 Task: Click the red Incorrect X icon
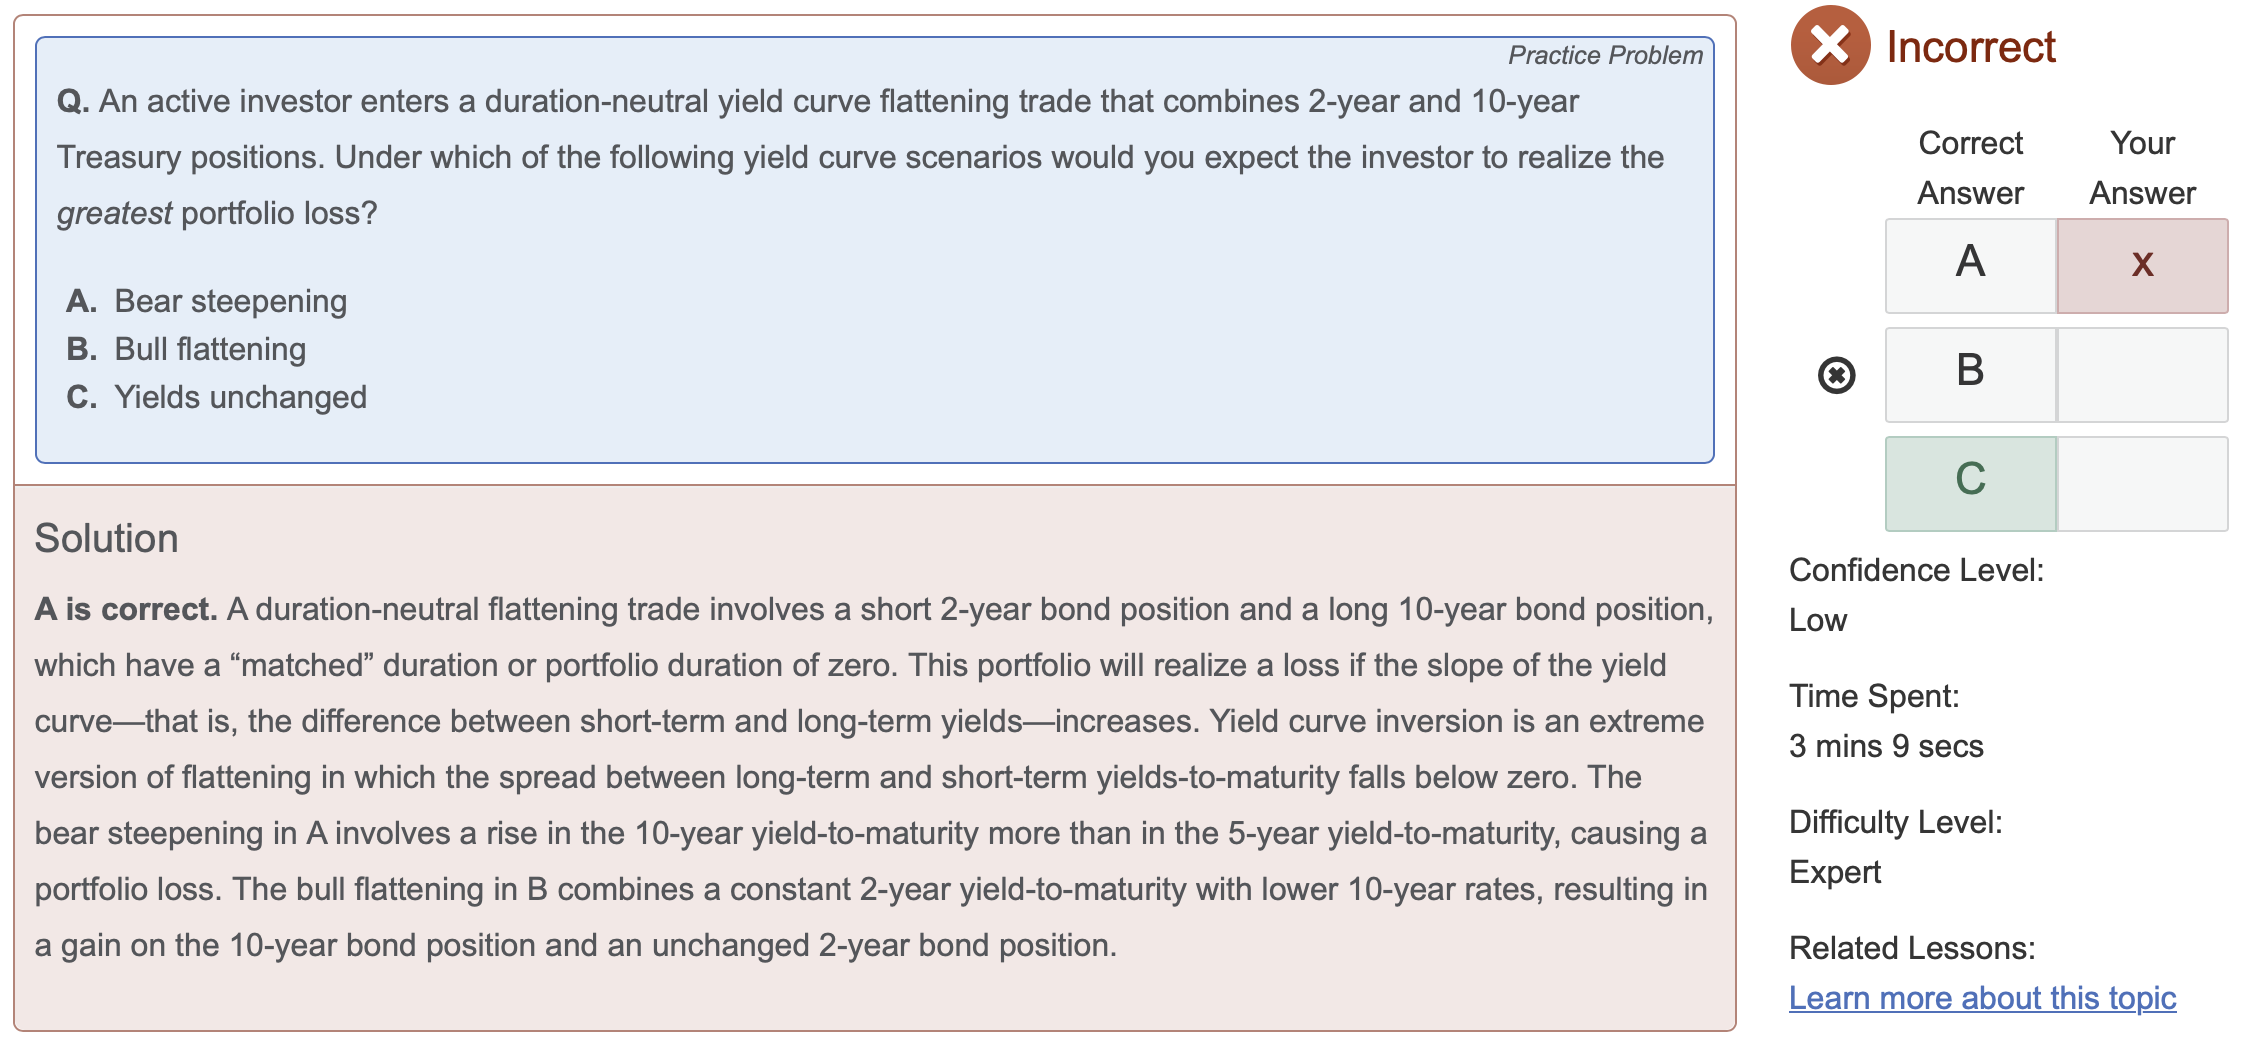pos(1830,45)
